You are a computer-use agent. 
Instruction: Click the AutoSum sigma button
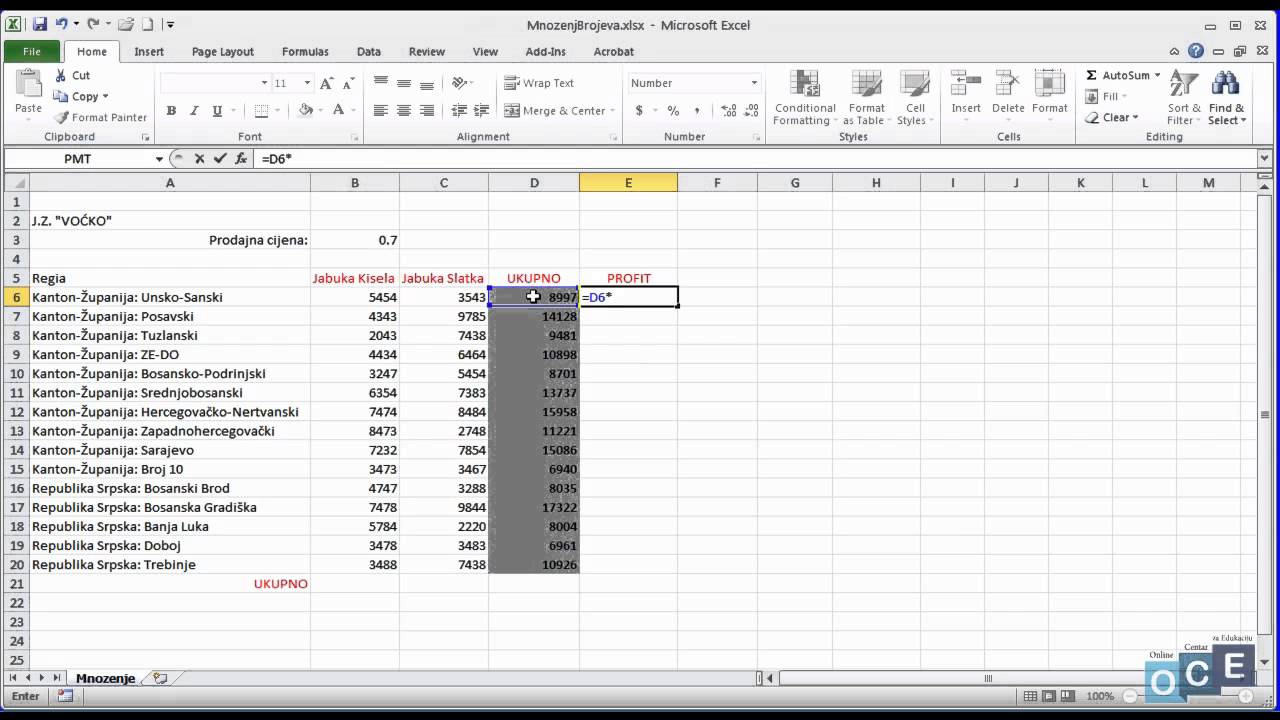tap(1117, 75)
